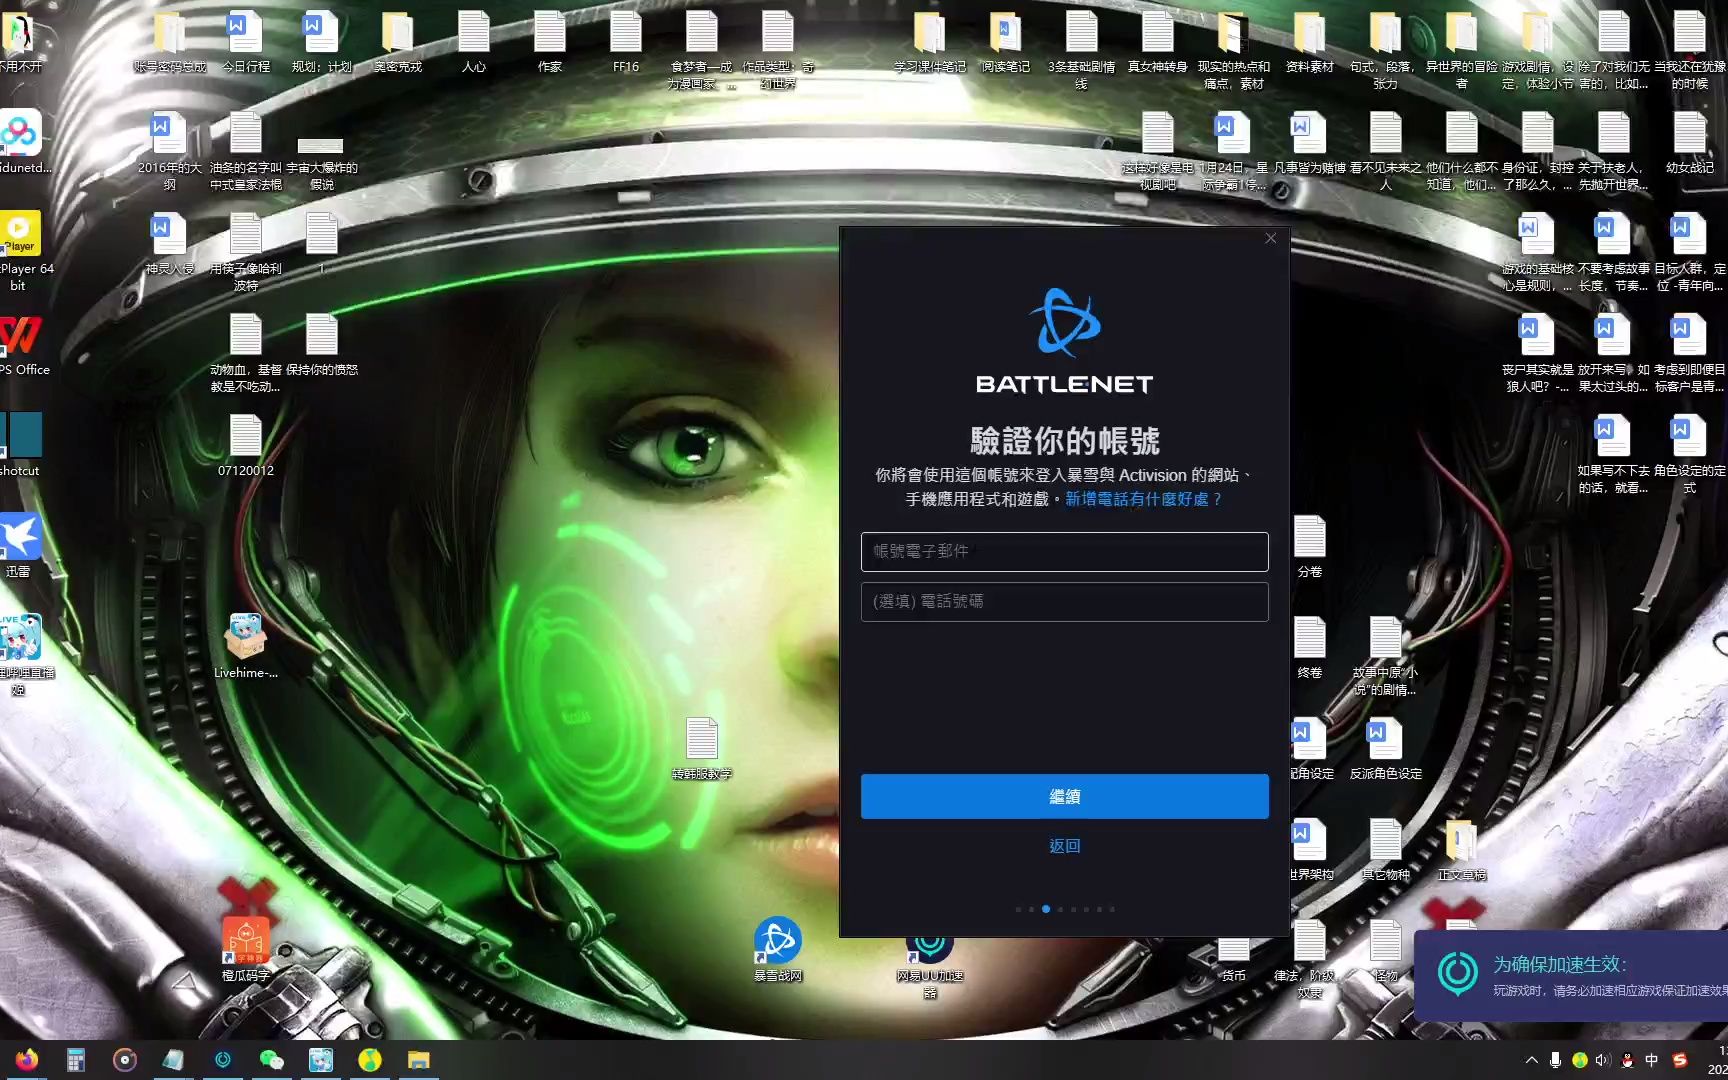Click the optional 電話號碼 phone number field
This screenshot has height=1080, width=1728.
[1064, 601]
